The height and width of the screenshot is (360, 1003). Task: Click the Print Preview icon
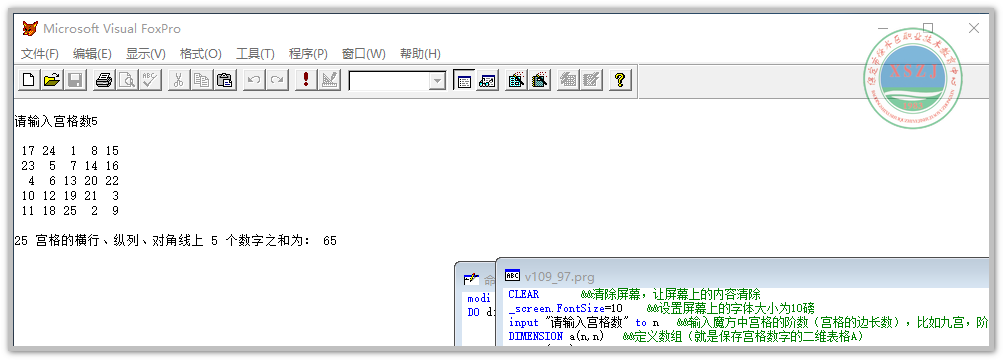click(x=127, y=80)
